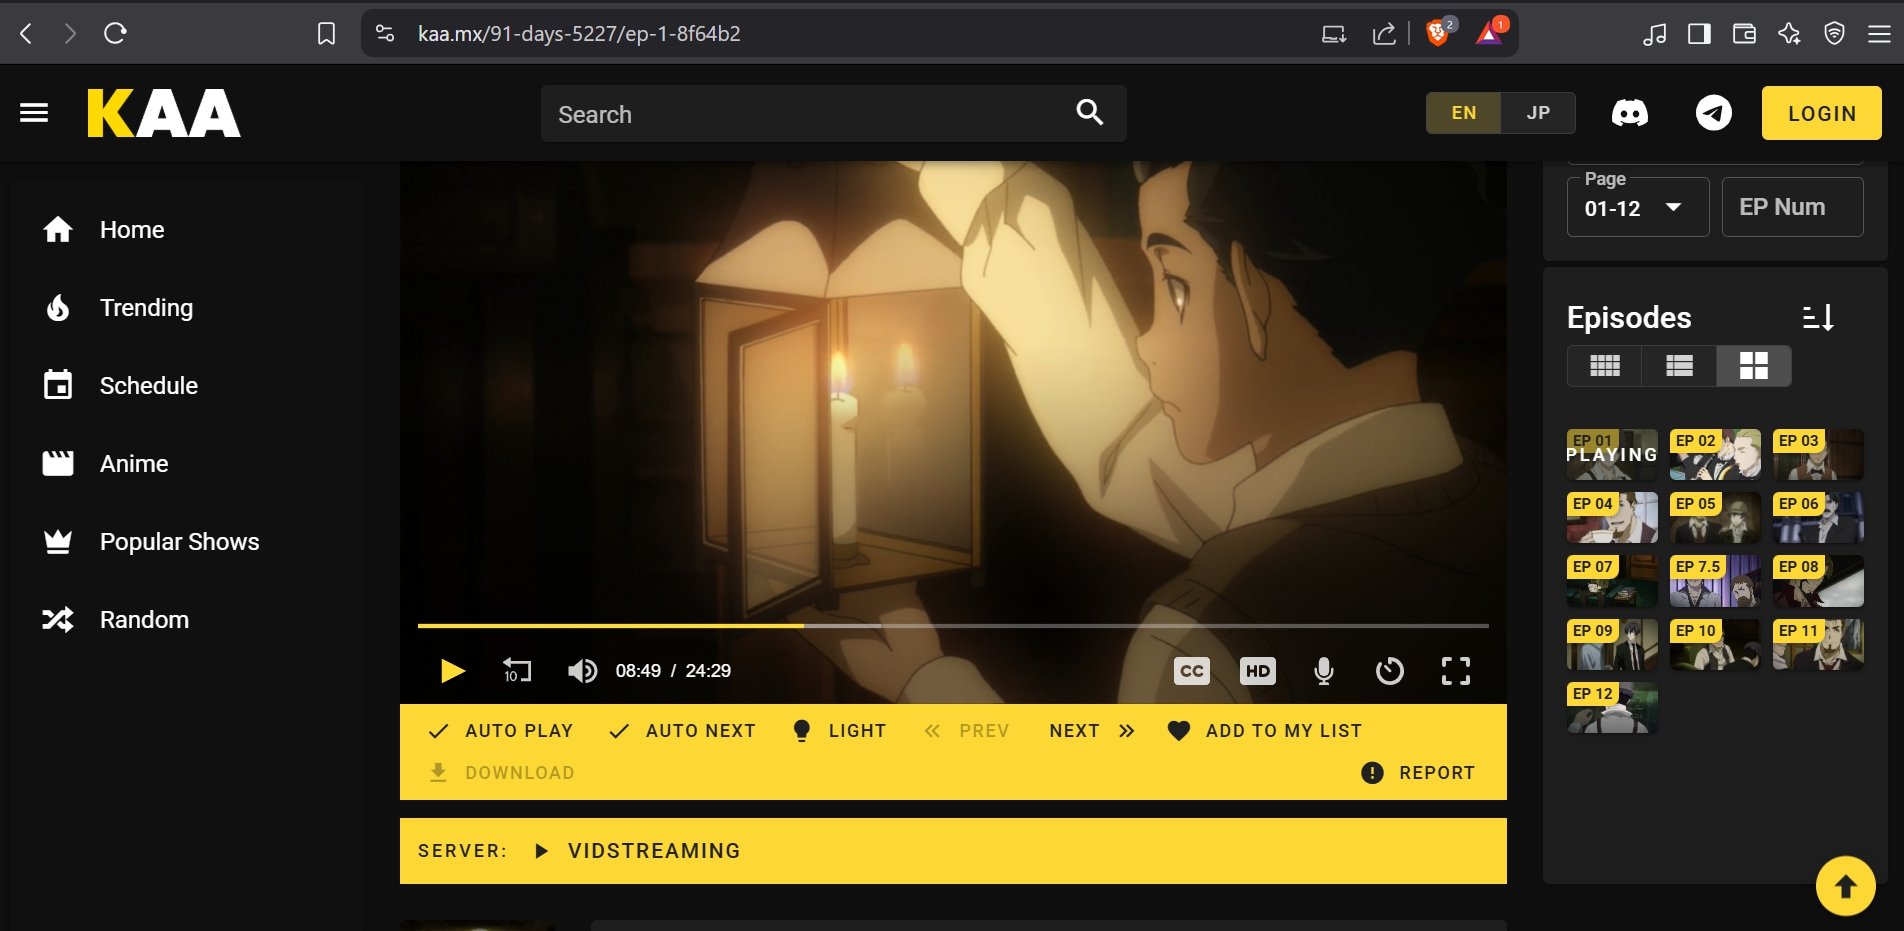Go back in the browser
Image resolution: width=1904 pixels, height=931 pixels.
(27, 34)
